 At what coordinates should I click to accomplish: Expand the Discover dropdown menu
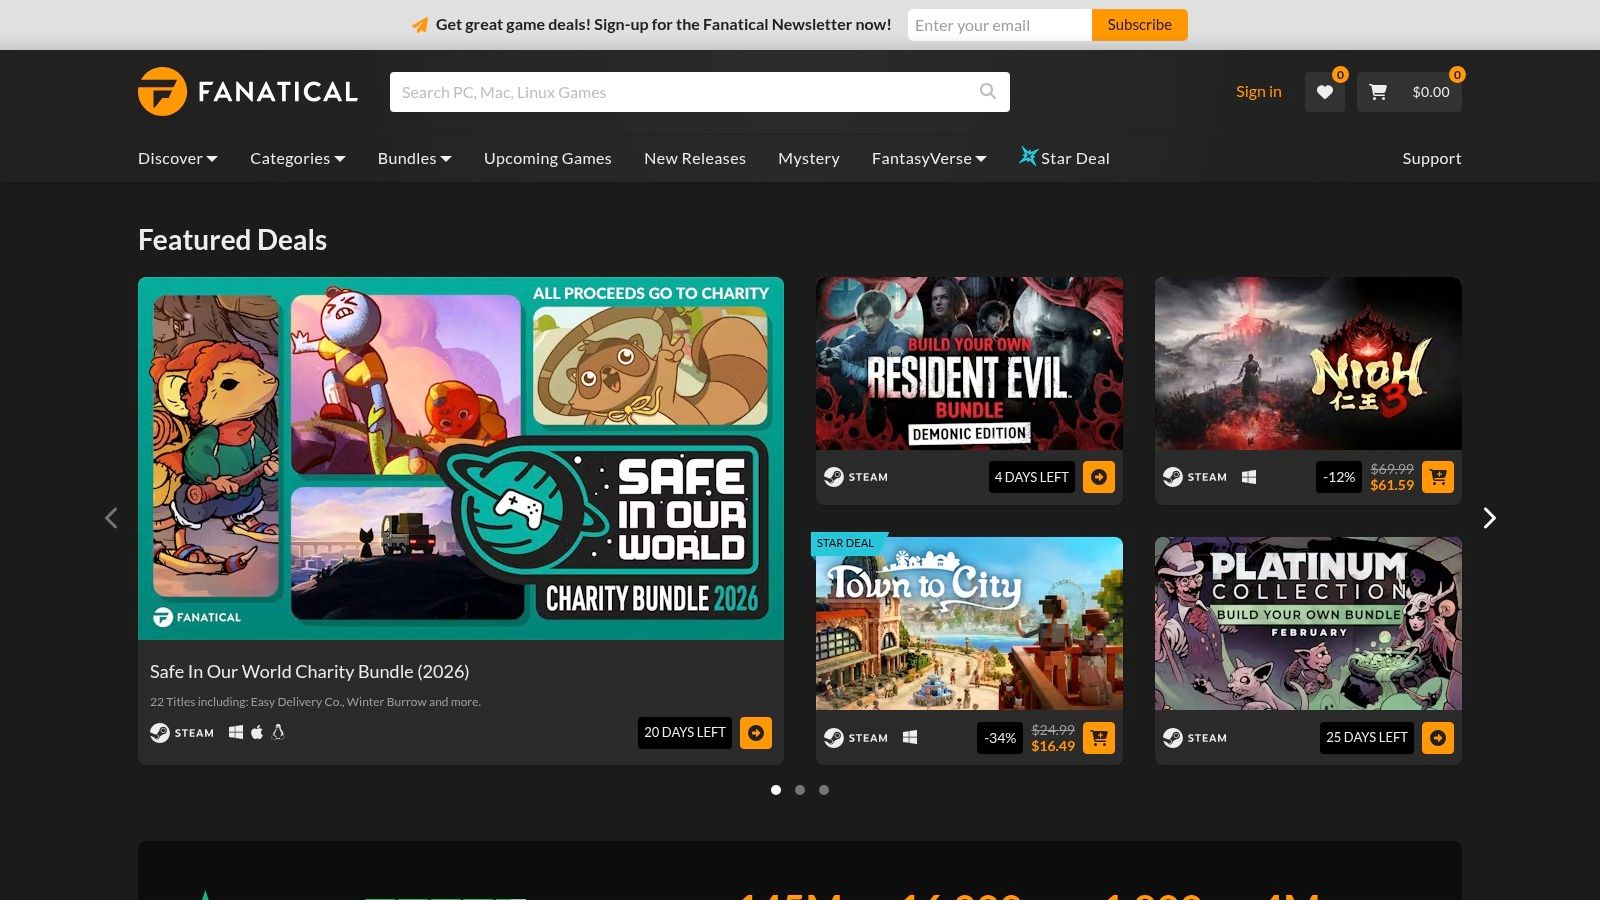click(x=177, y=158)
